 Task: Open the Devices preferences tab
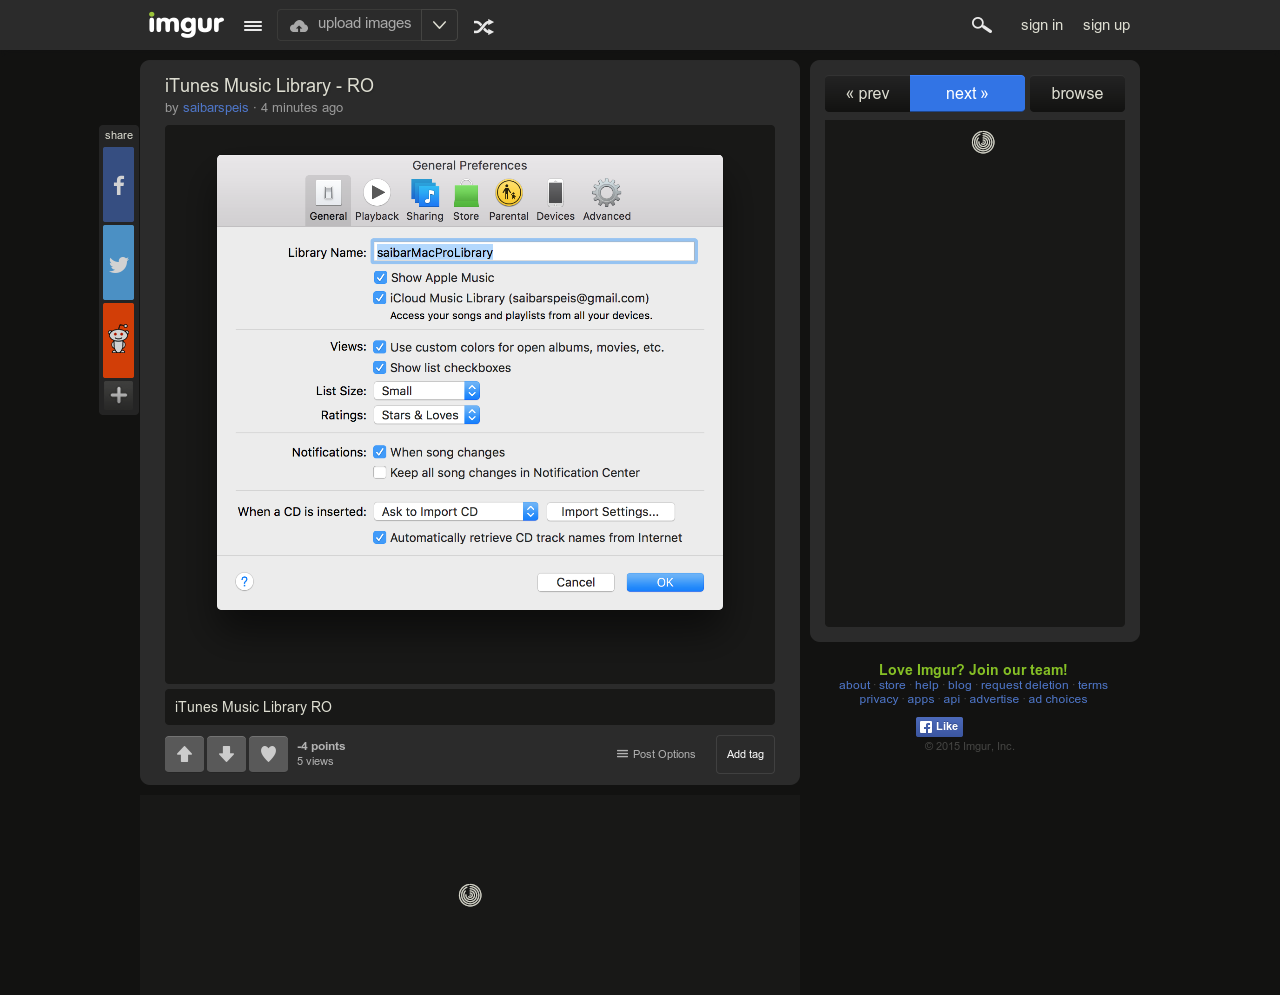click(x=555, y=200)
